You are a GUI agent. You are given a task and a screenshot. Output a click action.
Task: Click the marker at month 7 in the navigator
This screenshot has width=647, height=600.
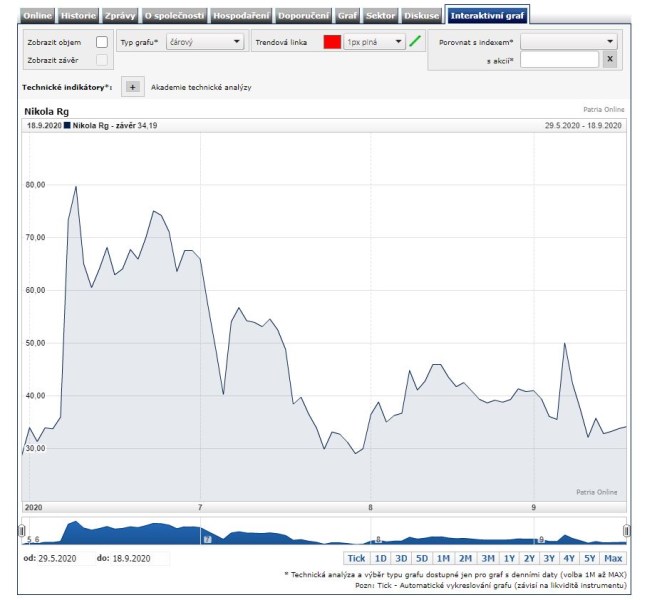pos(207,539)
